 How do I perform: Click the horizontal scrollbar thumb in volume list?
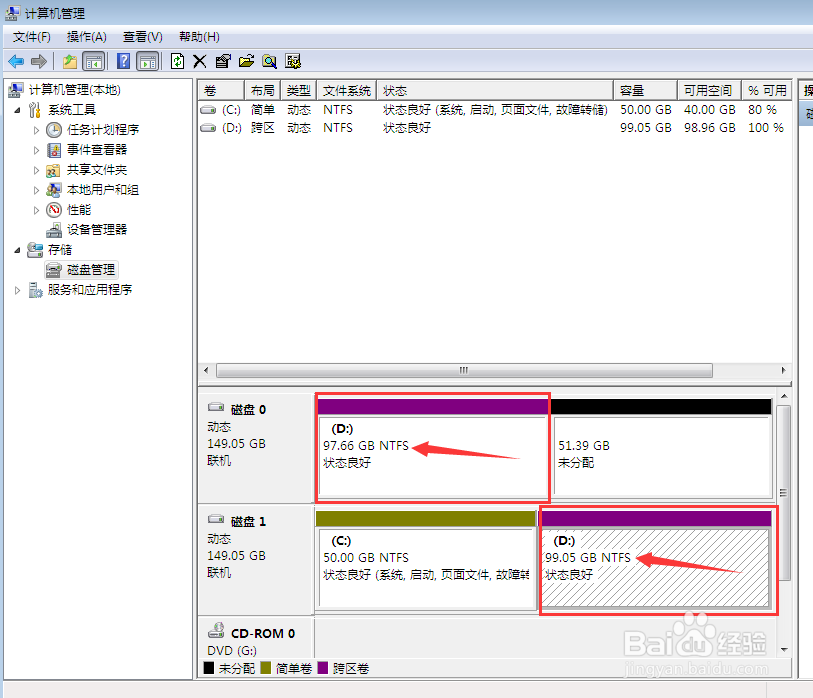(464, 370)
